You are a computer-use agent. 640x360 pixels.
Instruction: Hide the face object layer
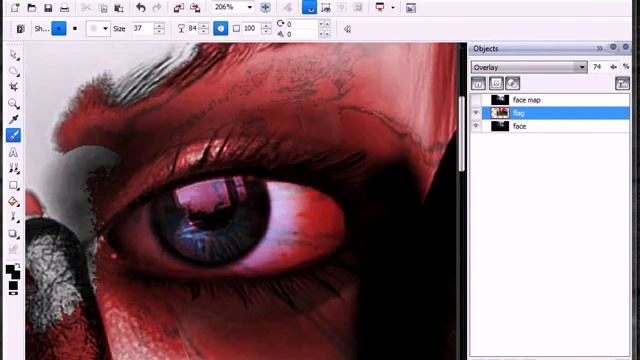click(x=476, y=126)
